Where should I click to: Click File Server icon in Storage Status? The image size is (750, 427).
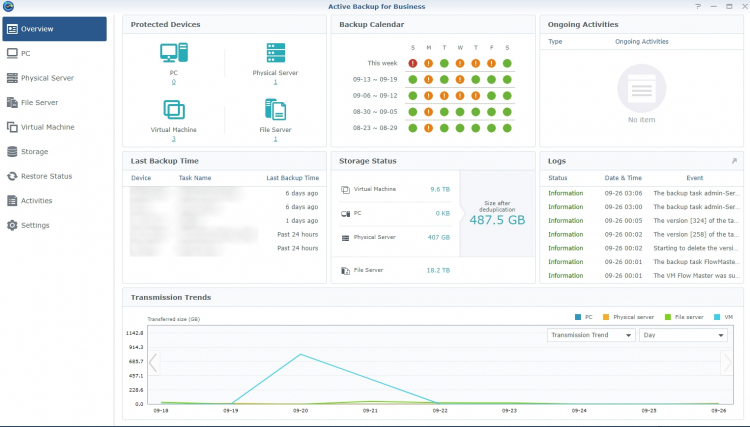345,271
